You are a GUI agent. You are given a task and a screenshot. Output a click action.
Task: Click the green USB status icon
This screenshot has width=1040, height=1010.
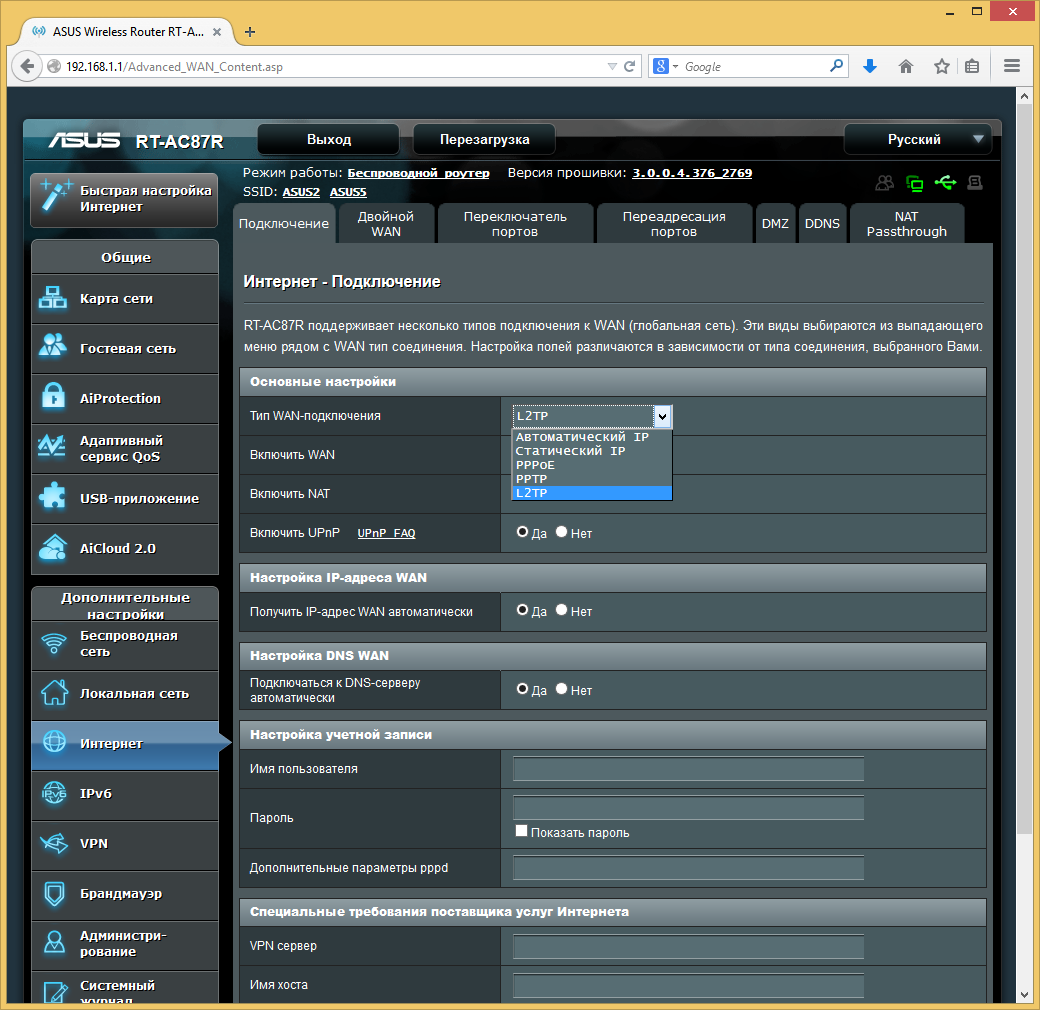point(945,182)
